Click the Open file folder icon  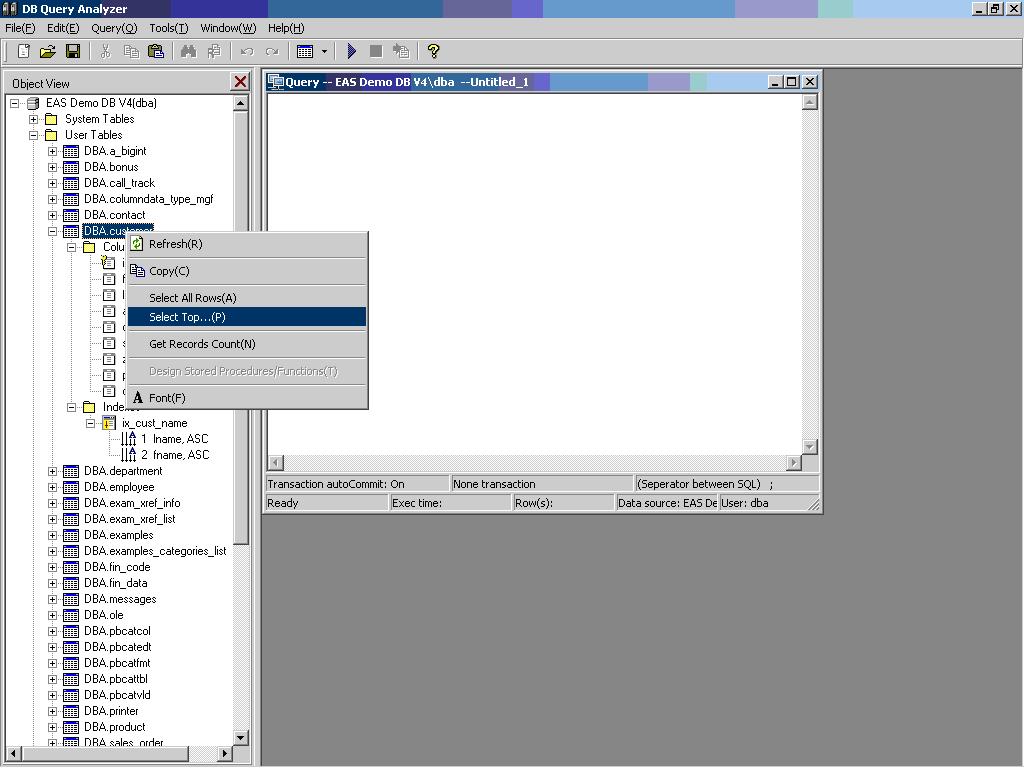coord(47,51)
